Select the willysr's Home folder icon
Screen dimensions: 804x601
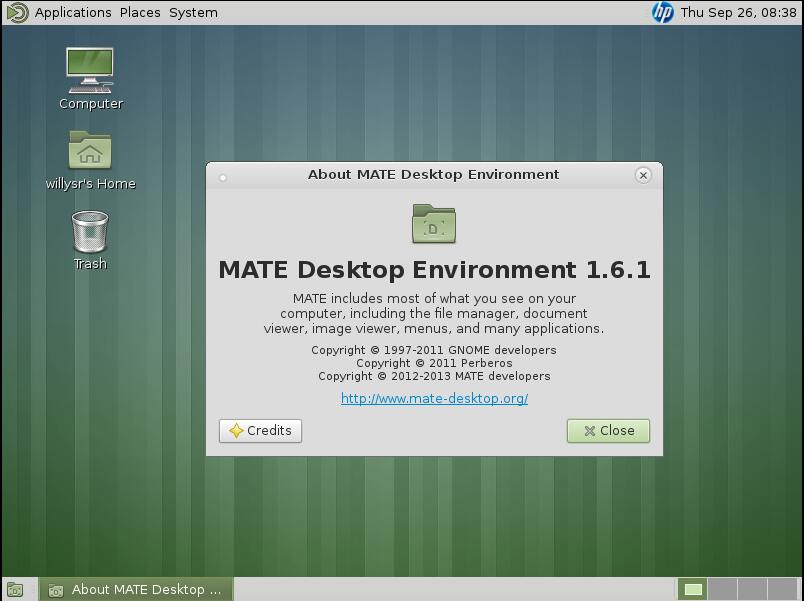pos(90,160)
